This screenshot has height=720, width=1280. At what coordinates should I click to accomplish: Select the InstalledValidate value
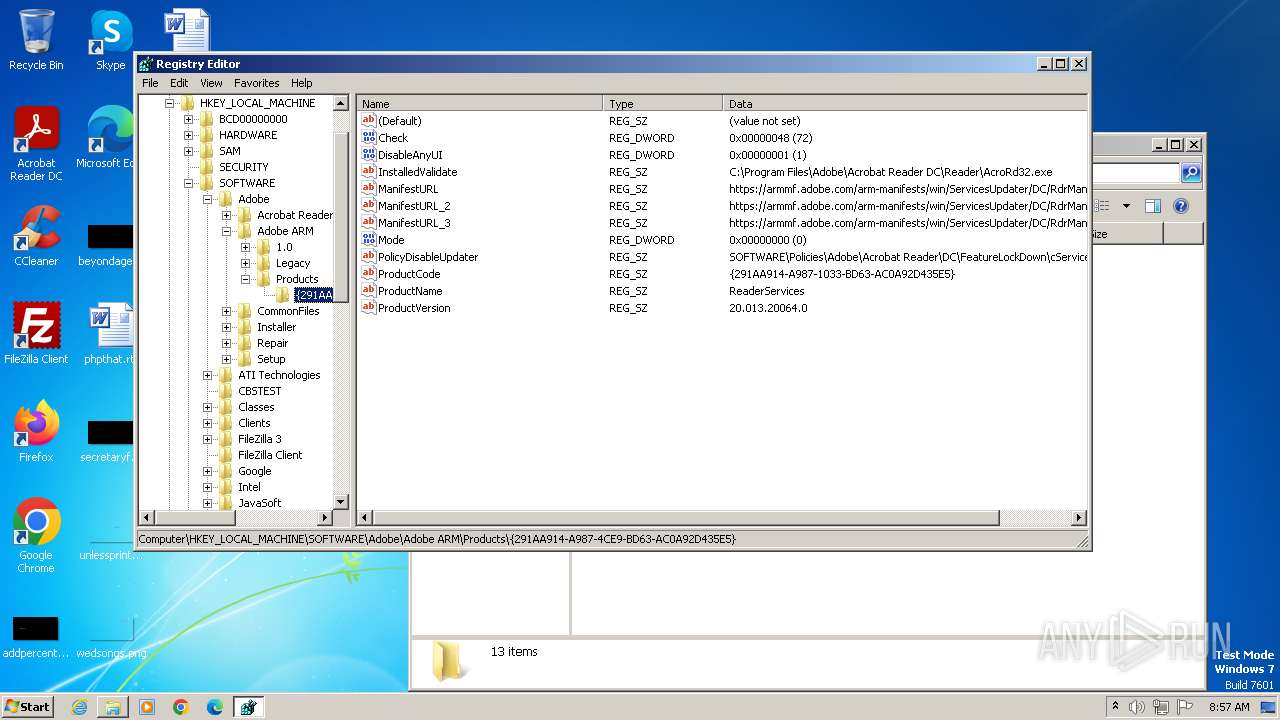click(x=417, y=172)
